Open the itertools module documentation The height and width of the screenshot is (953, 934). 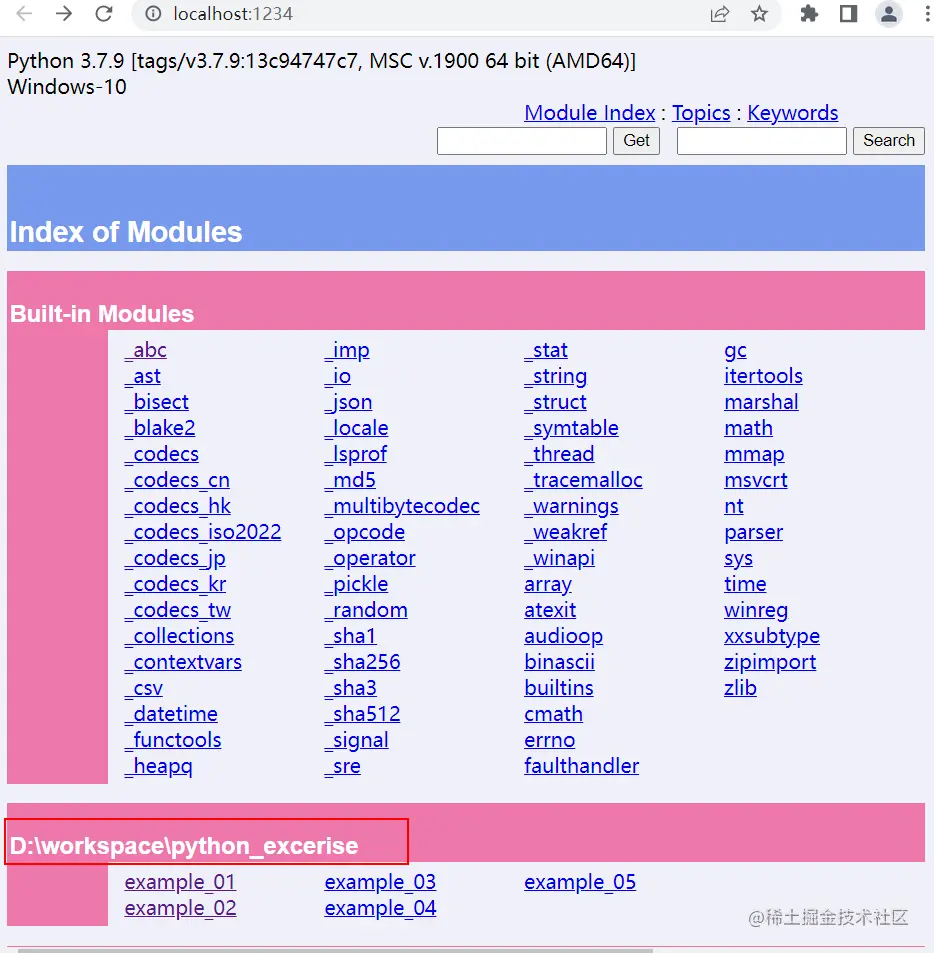point(763,376)
